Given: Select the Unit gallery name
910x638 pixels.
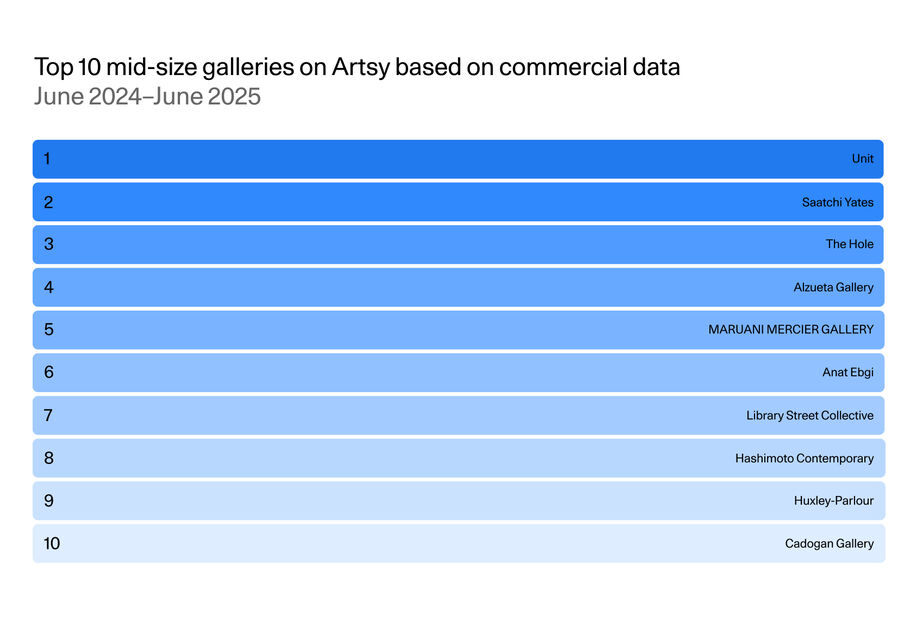Looking at the screenshot, I should 862,159.
